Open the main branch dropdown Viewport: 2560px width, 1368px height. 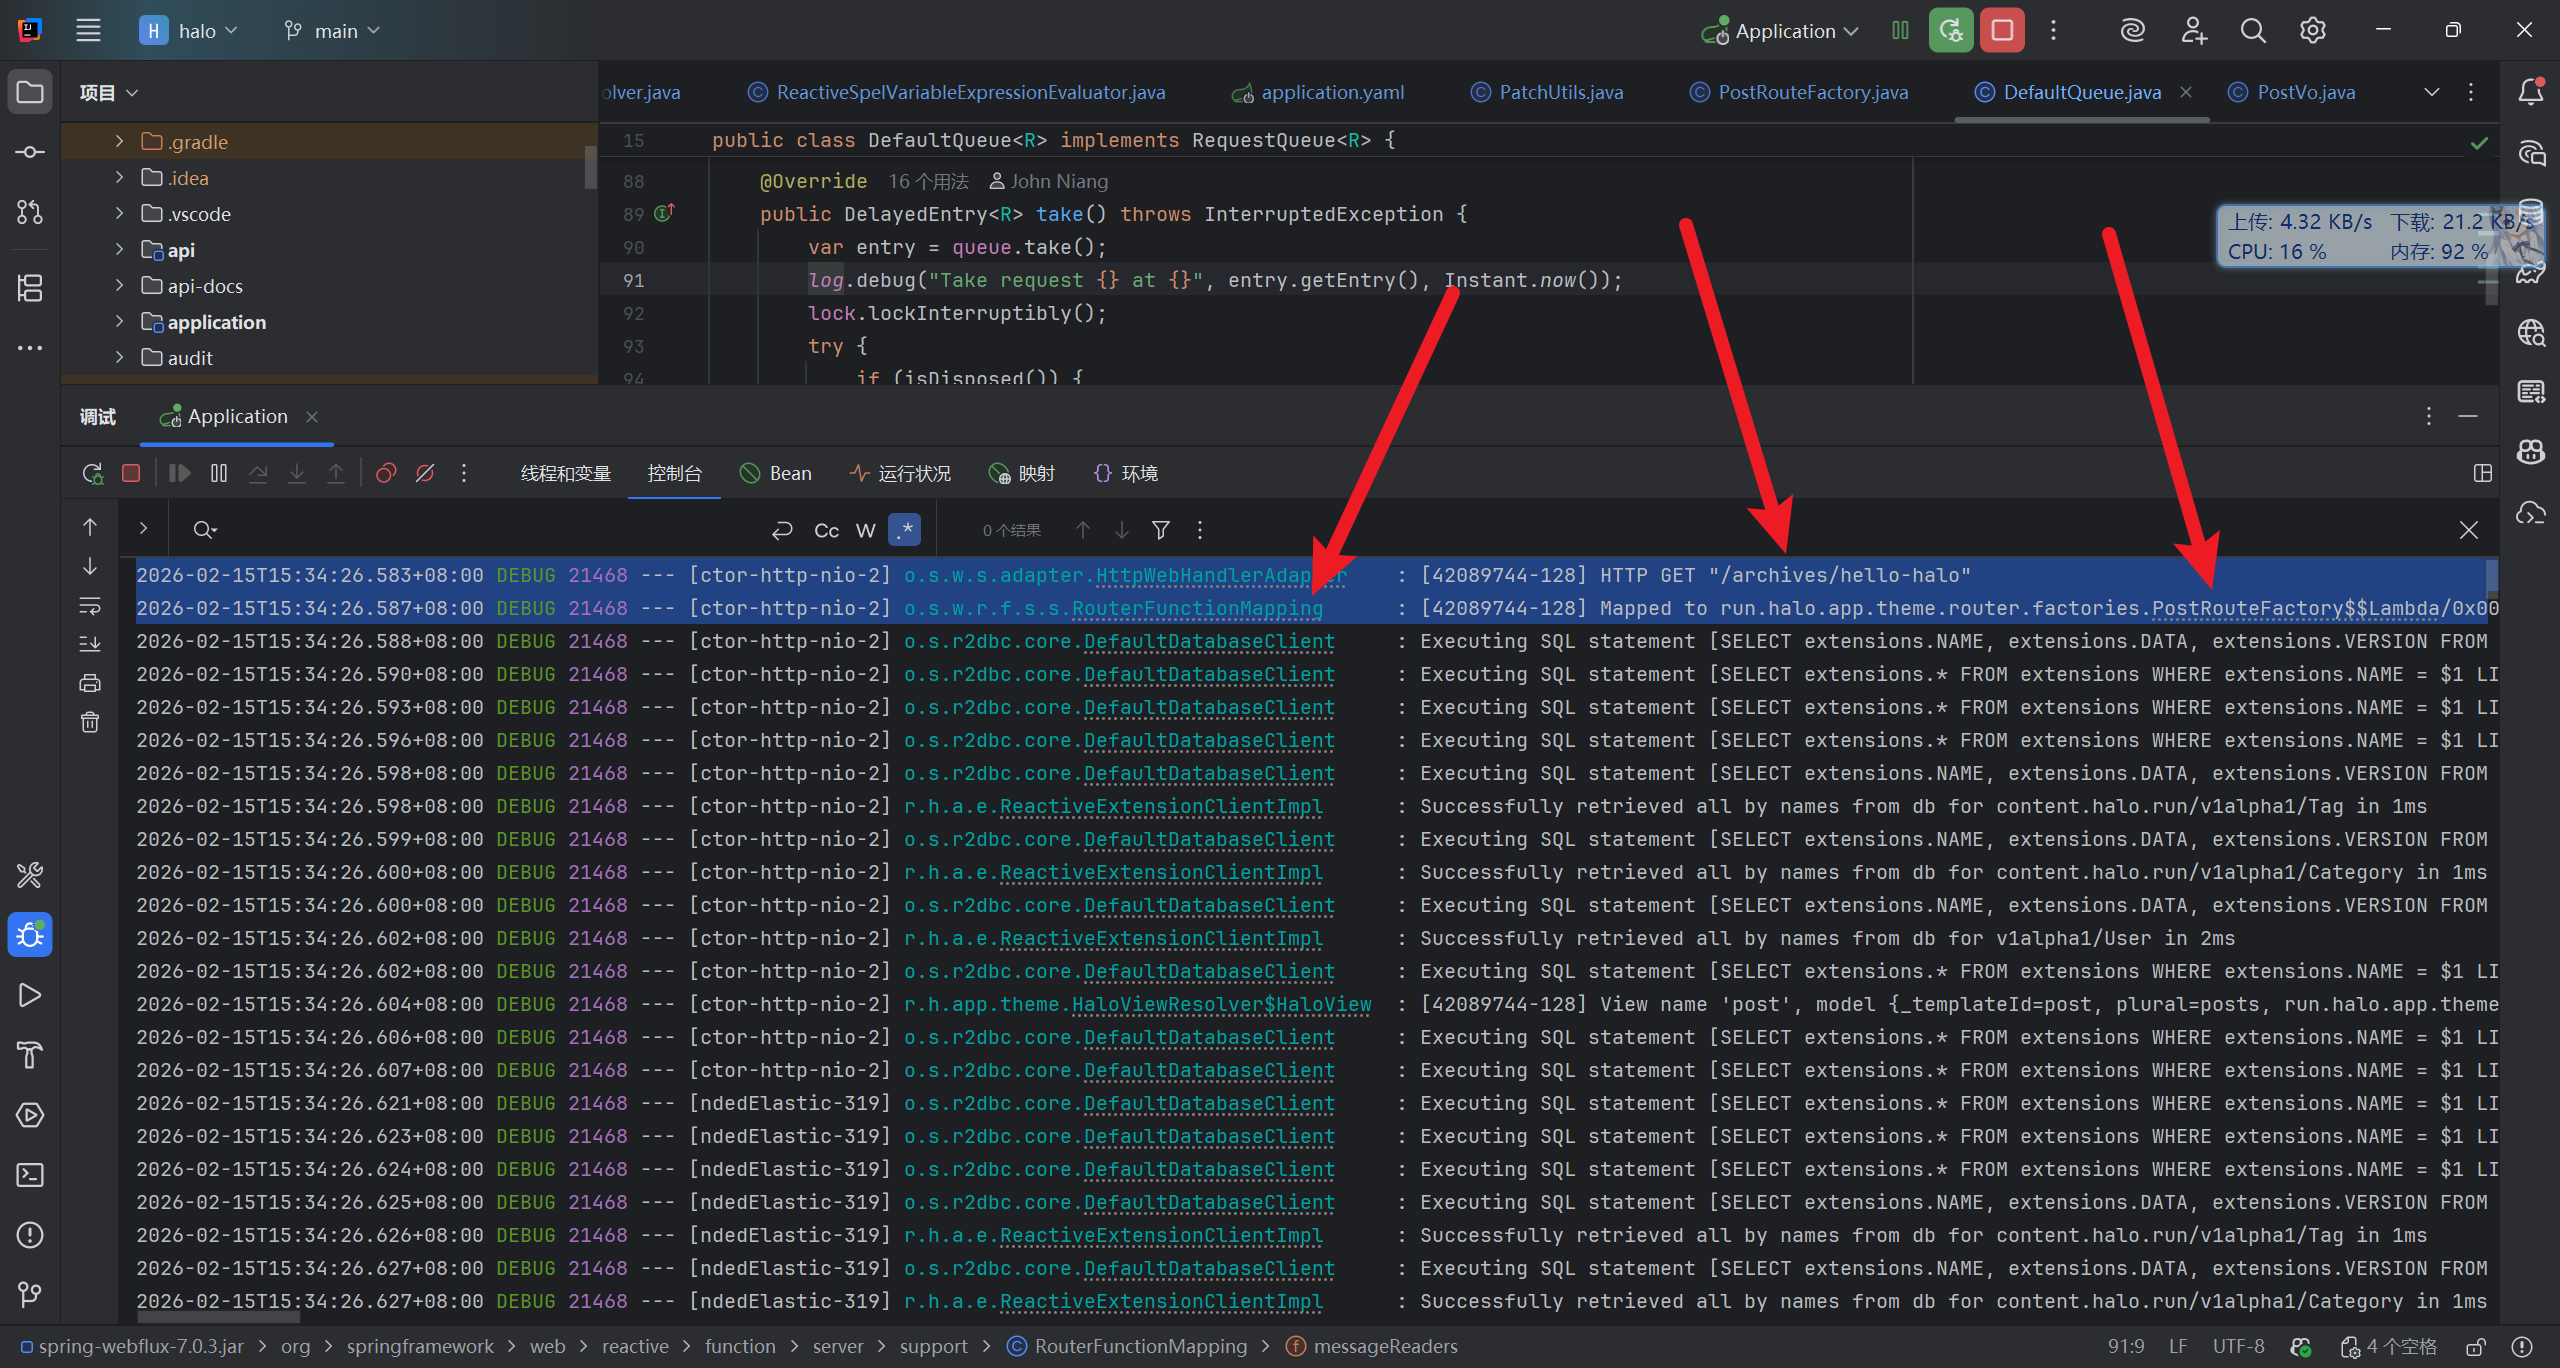click(333, 31)
